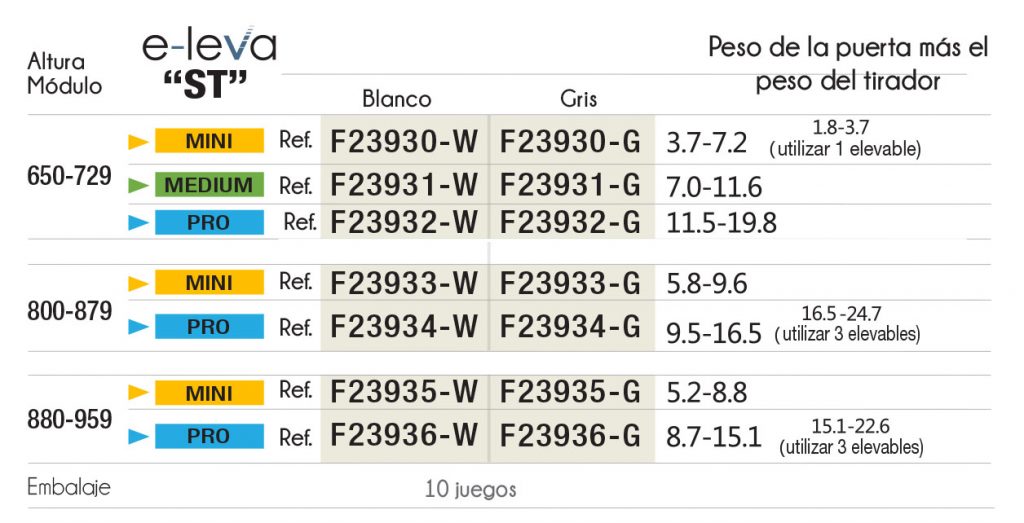Click green arrow beside MEDIUM badge

point(138,185)
